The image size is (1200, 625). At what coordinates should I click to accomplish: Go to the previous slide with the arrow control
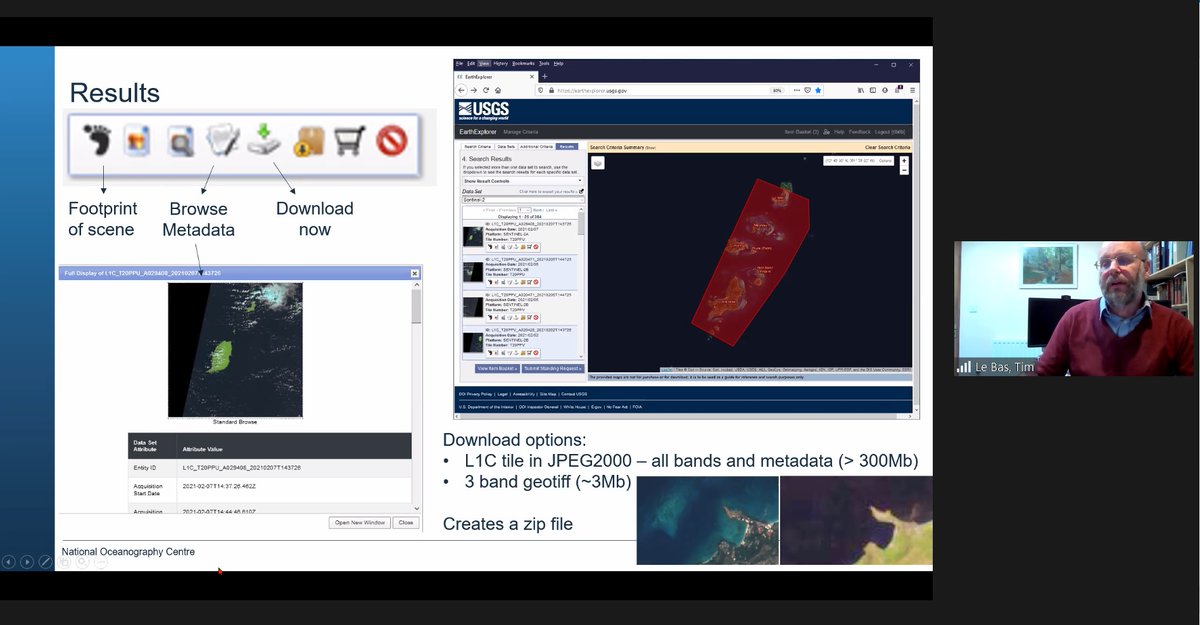(9, 562)
